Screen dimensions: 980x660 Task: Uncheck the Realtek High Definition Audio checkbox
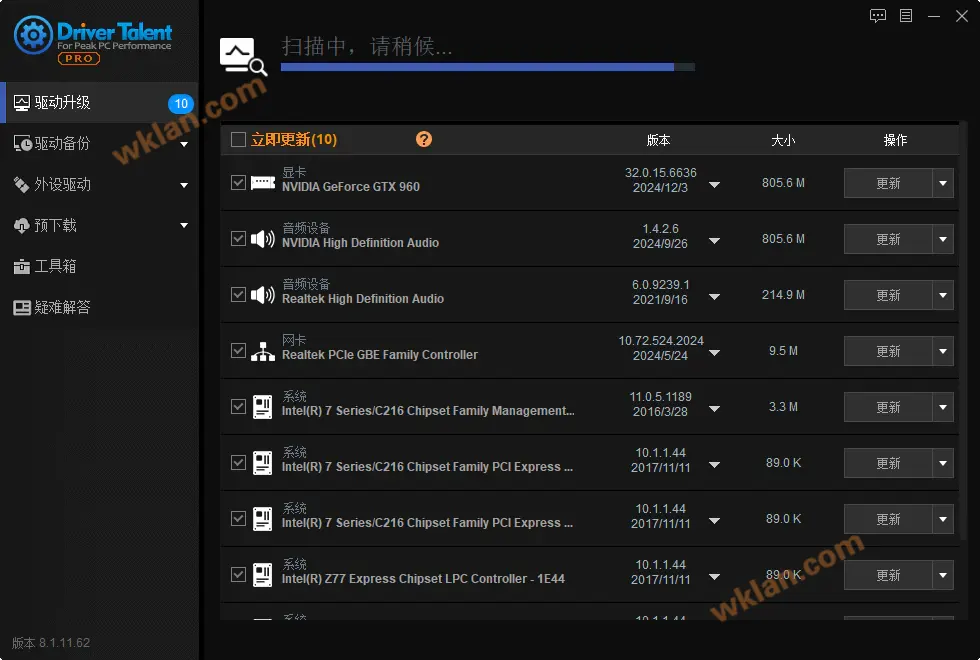(x=238, y=294)
